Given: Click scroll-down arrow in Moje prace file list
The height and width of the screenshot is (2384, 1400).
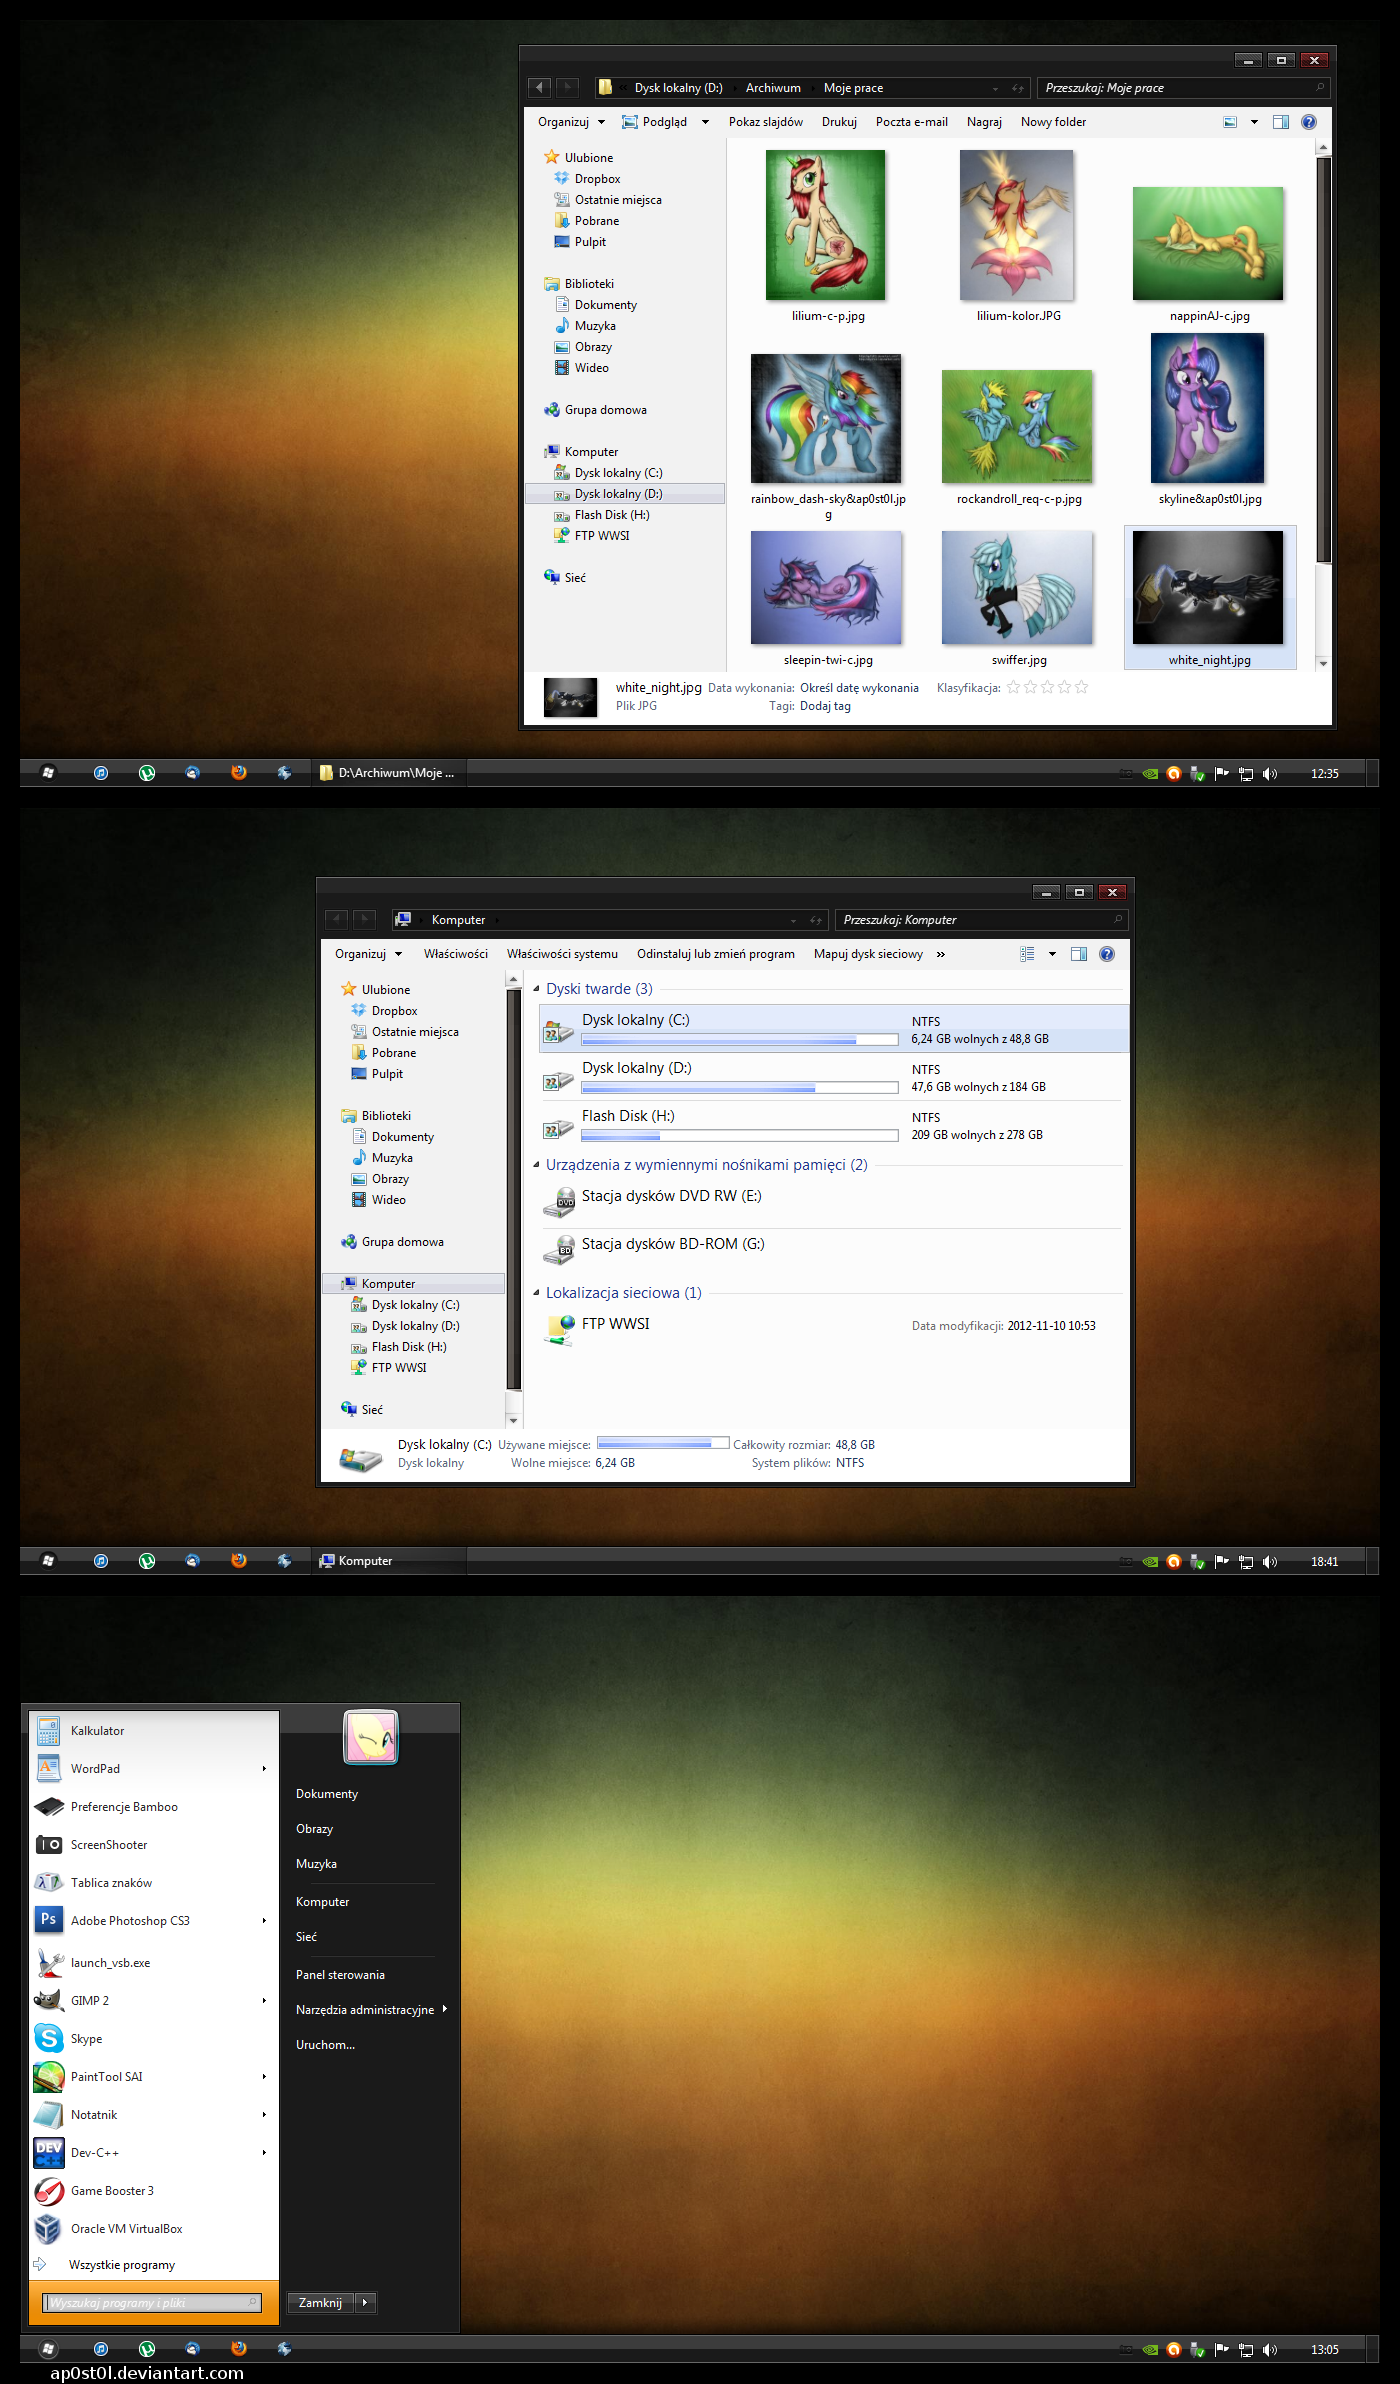Looking at the screenshot, I should (1323, 663).
